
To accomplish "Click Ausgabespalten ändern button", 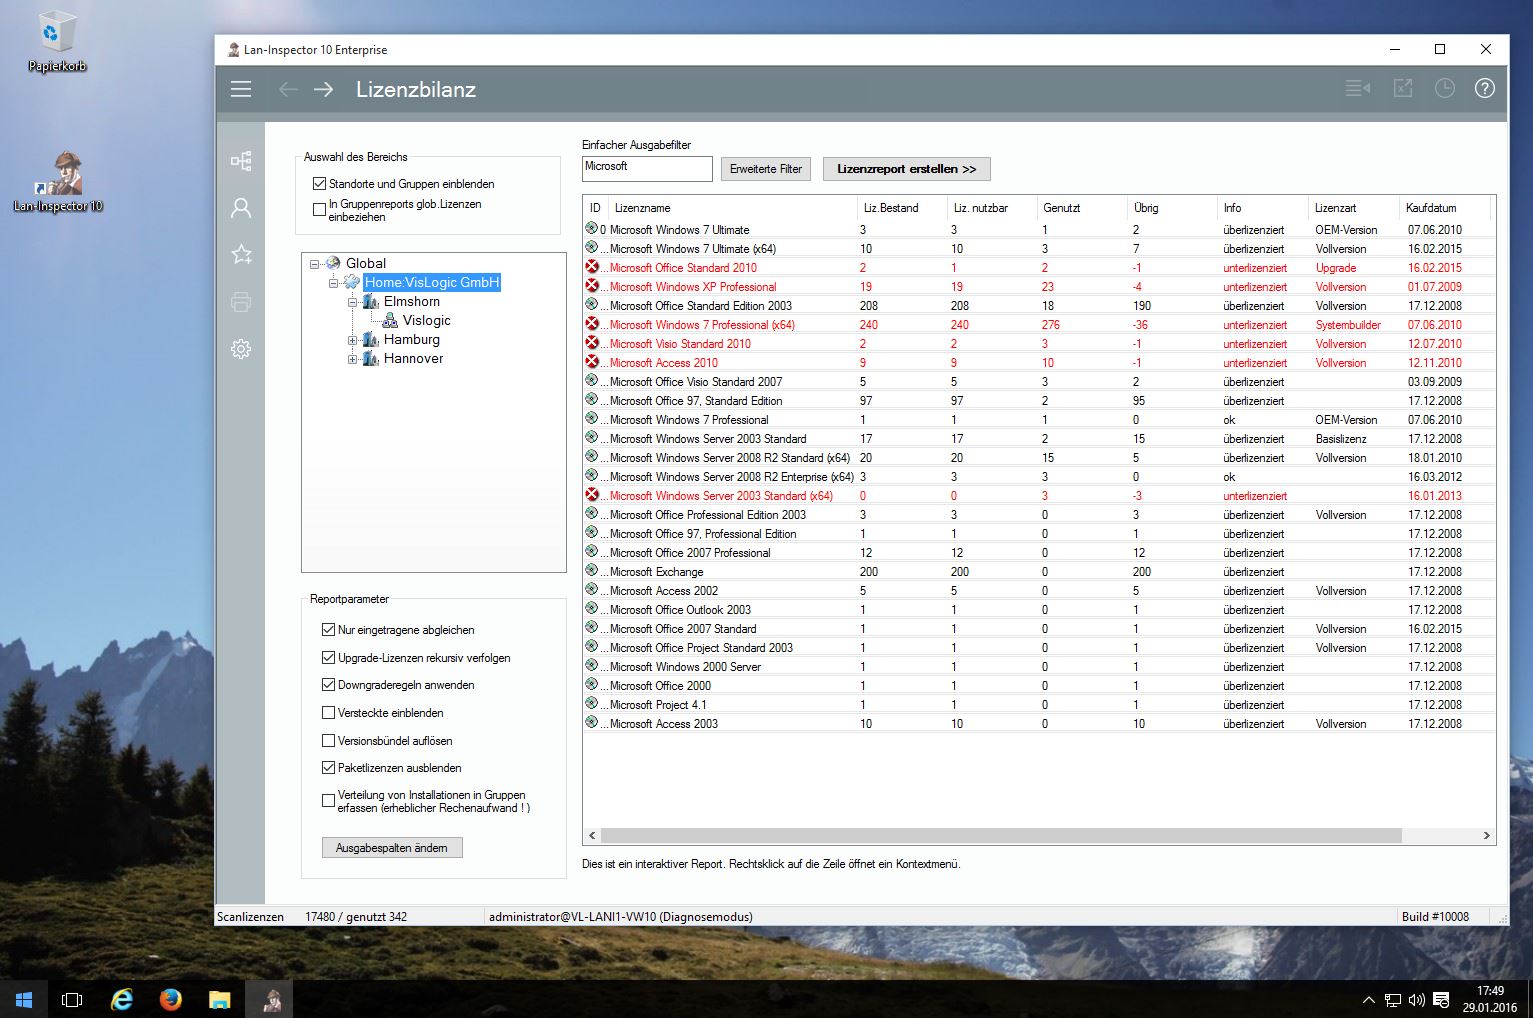I will click(x=392, y=848).
